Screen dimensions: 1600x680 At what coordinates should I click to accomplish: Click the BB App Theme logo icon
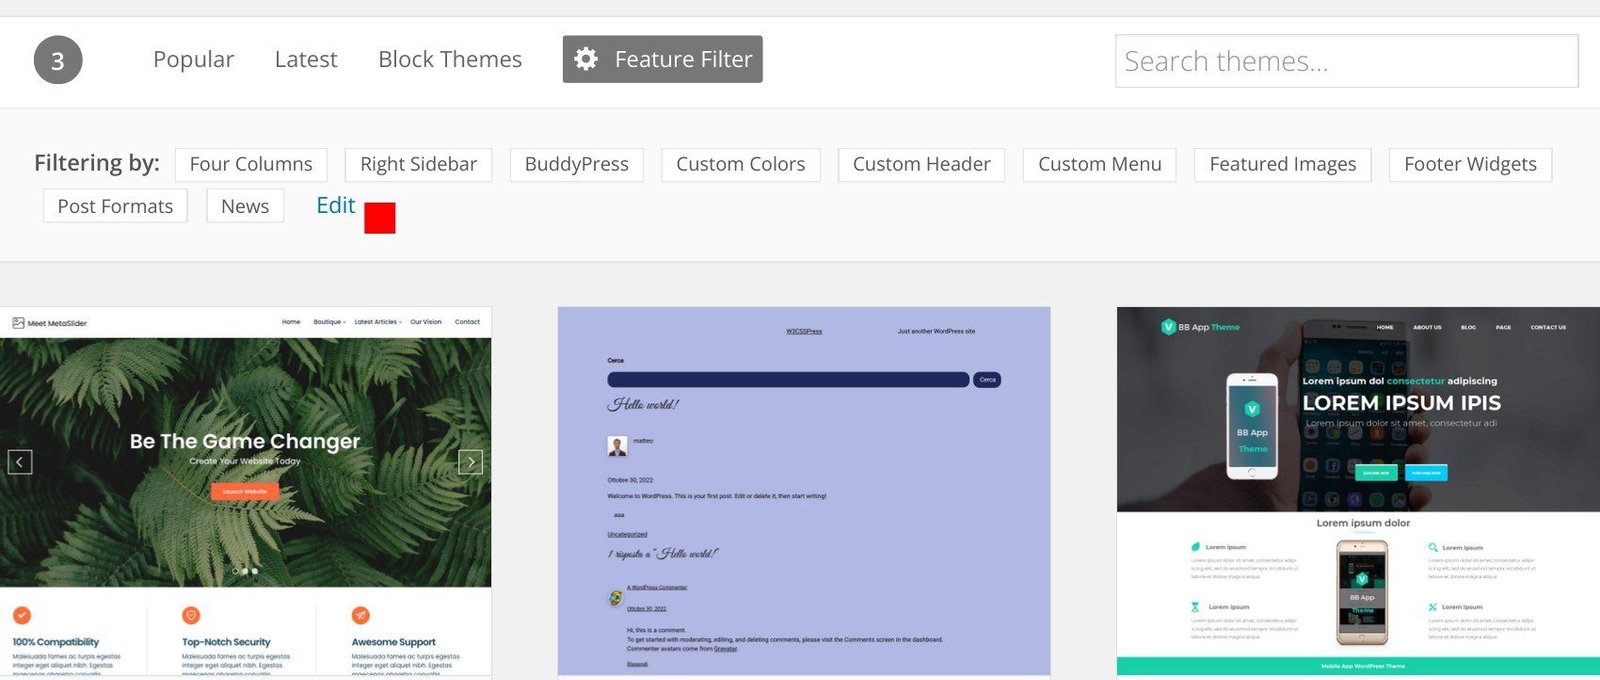click(x=1168, y=327)
